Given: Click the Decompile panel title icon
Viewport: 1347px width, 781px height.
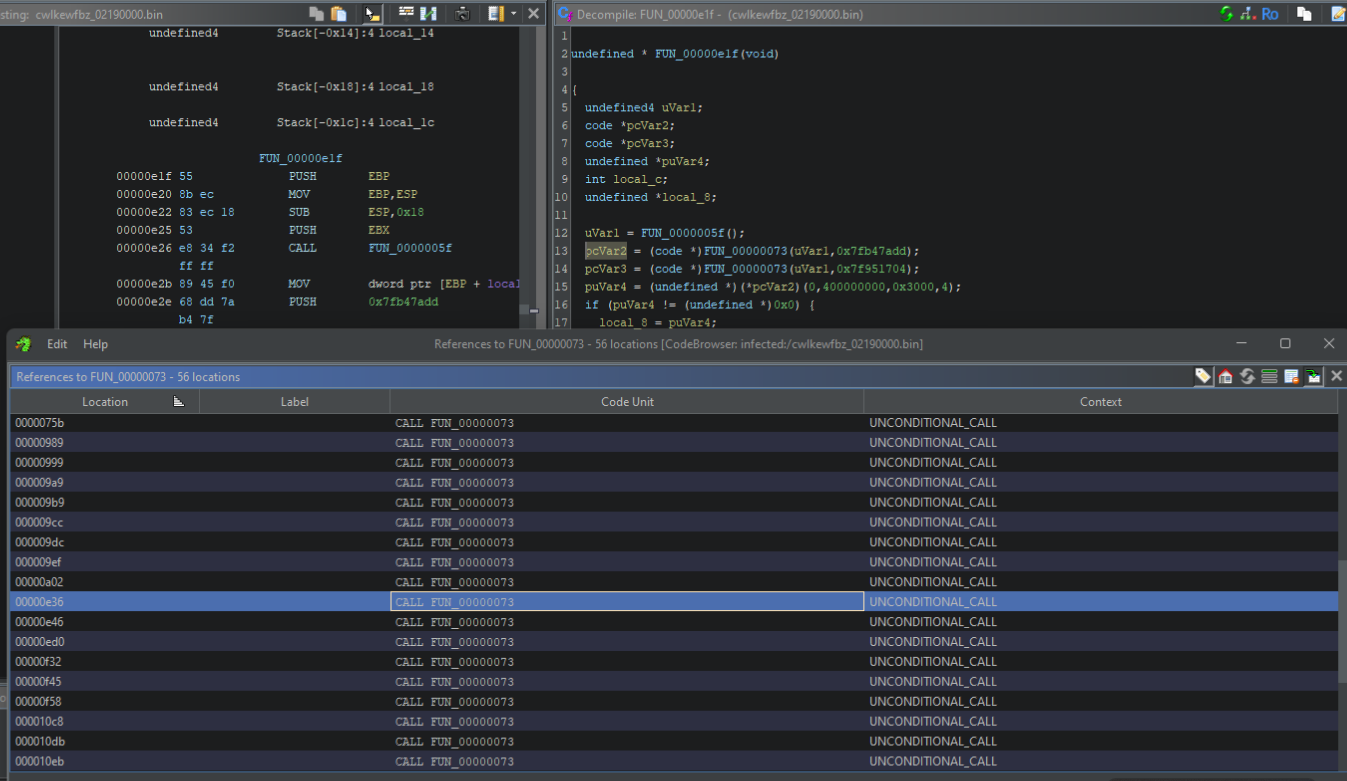Looking at the screenshot, I should 565,14.
